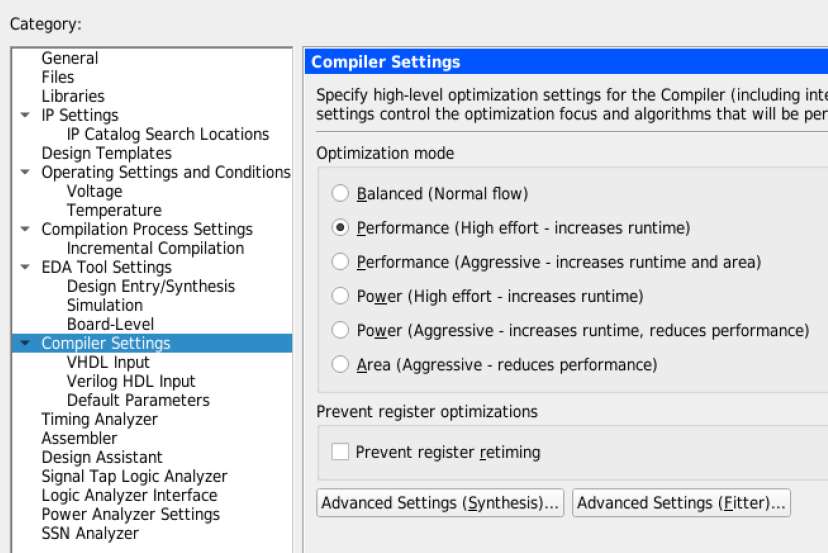Go to the Timing Analyzer category

pyautogui.click(x=99, y=419)
